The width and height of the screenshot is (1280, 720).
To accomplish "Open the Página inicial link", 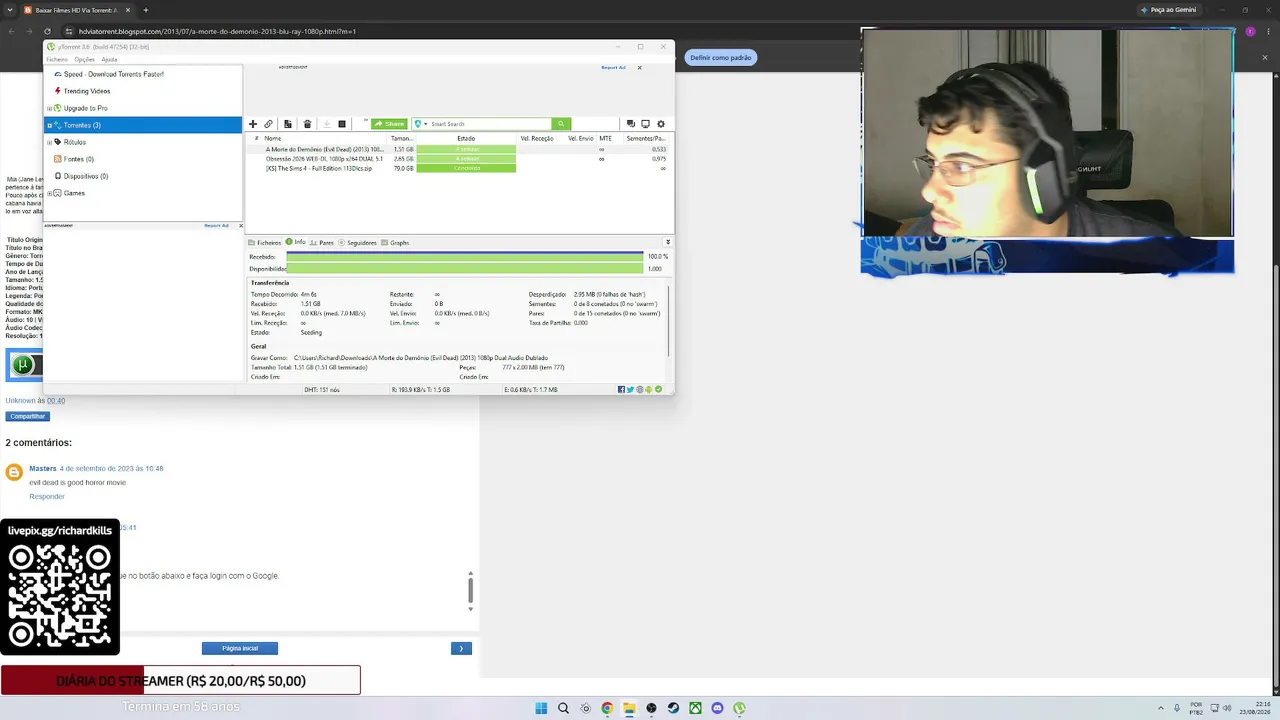I will coord(240,648).
